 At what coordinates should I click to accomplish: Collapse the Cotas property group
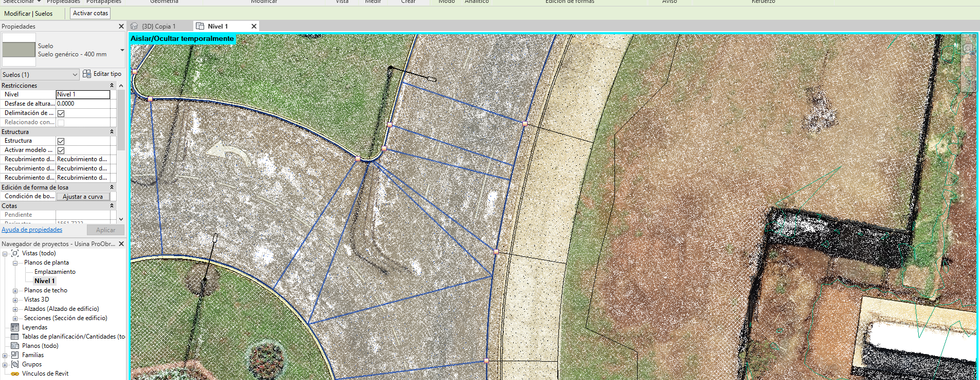click(x=112, y=205)
